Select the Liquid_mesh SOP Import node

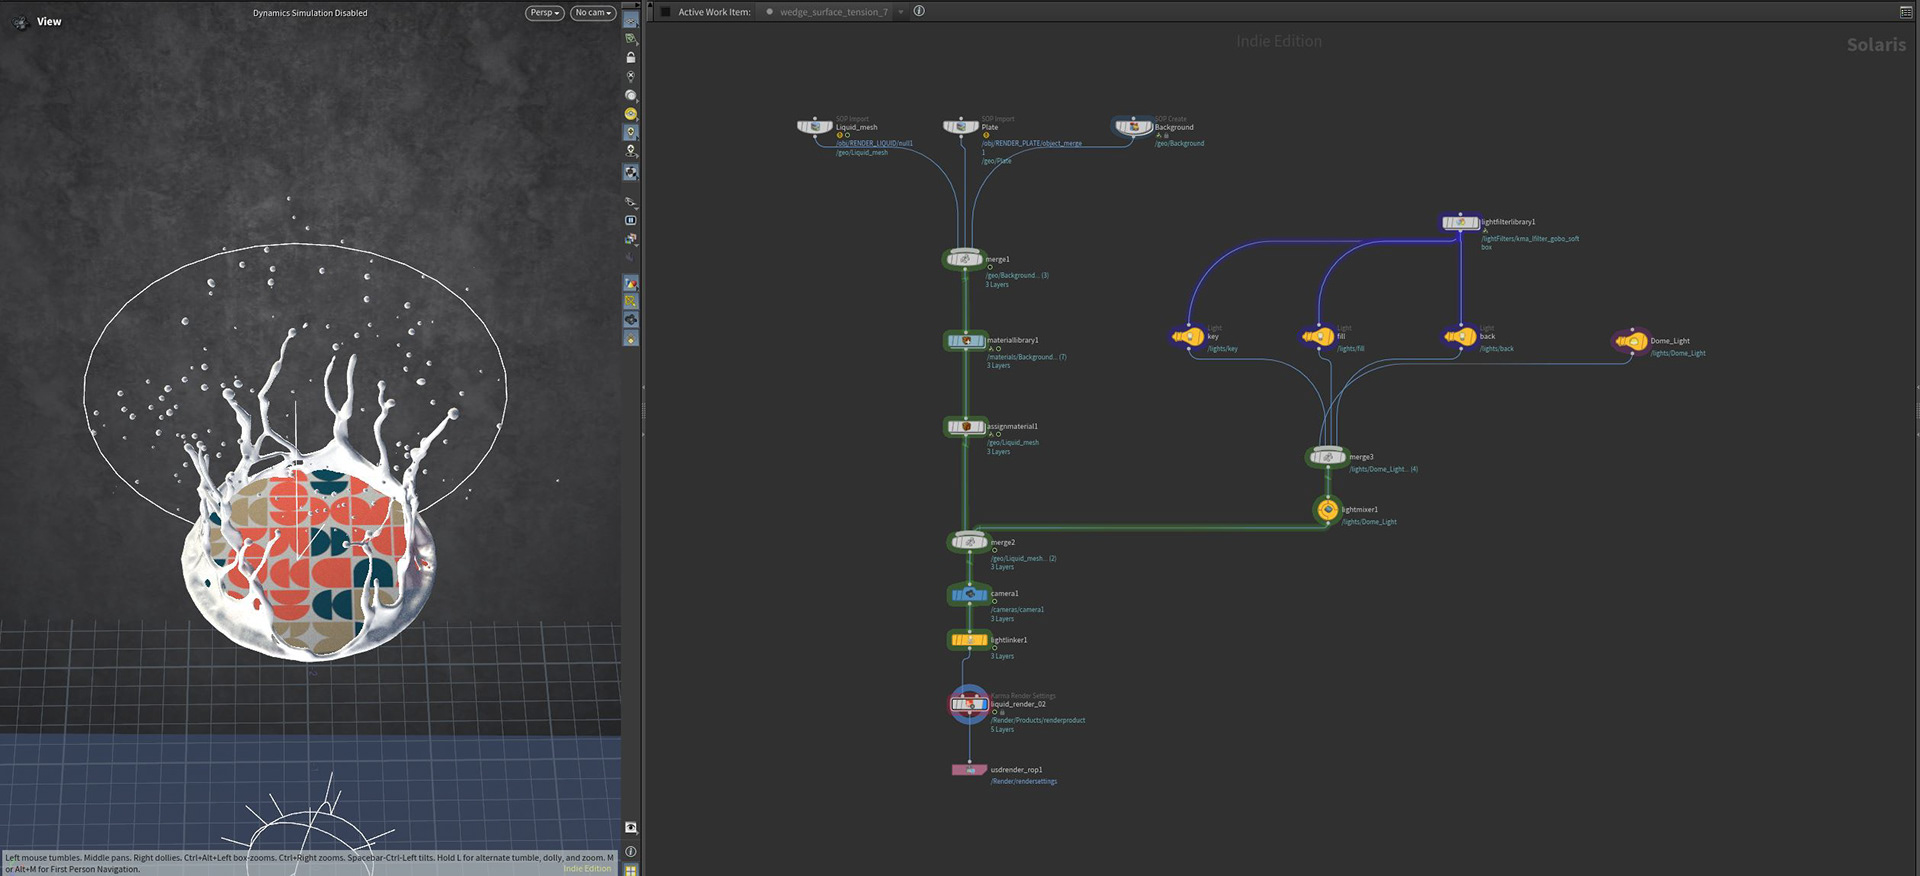coord(815,127)
